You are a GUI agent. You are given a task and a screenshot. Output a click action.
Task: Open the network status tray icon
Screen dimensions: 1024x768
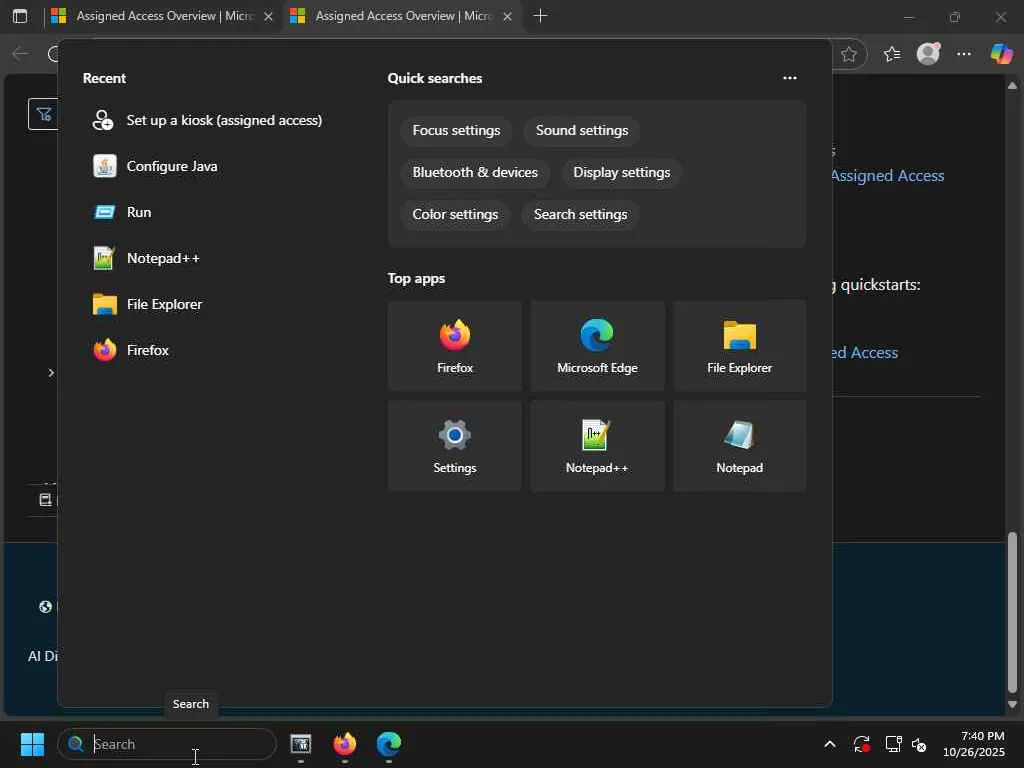[893, 744]
